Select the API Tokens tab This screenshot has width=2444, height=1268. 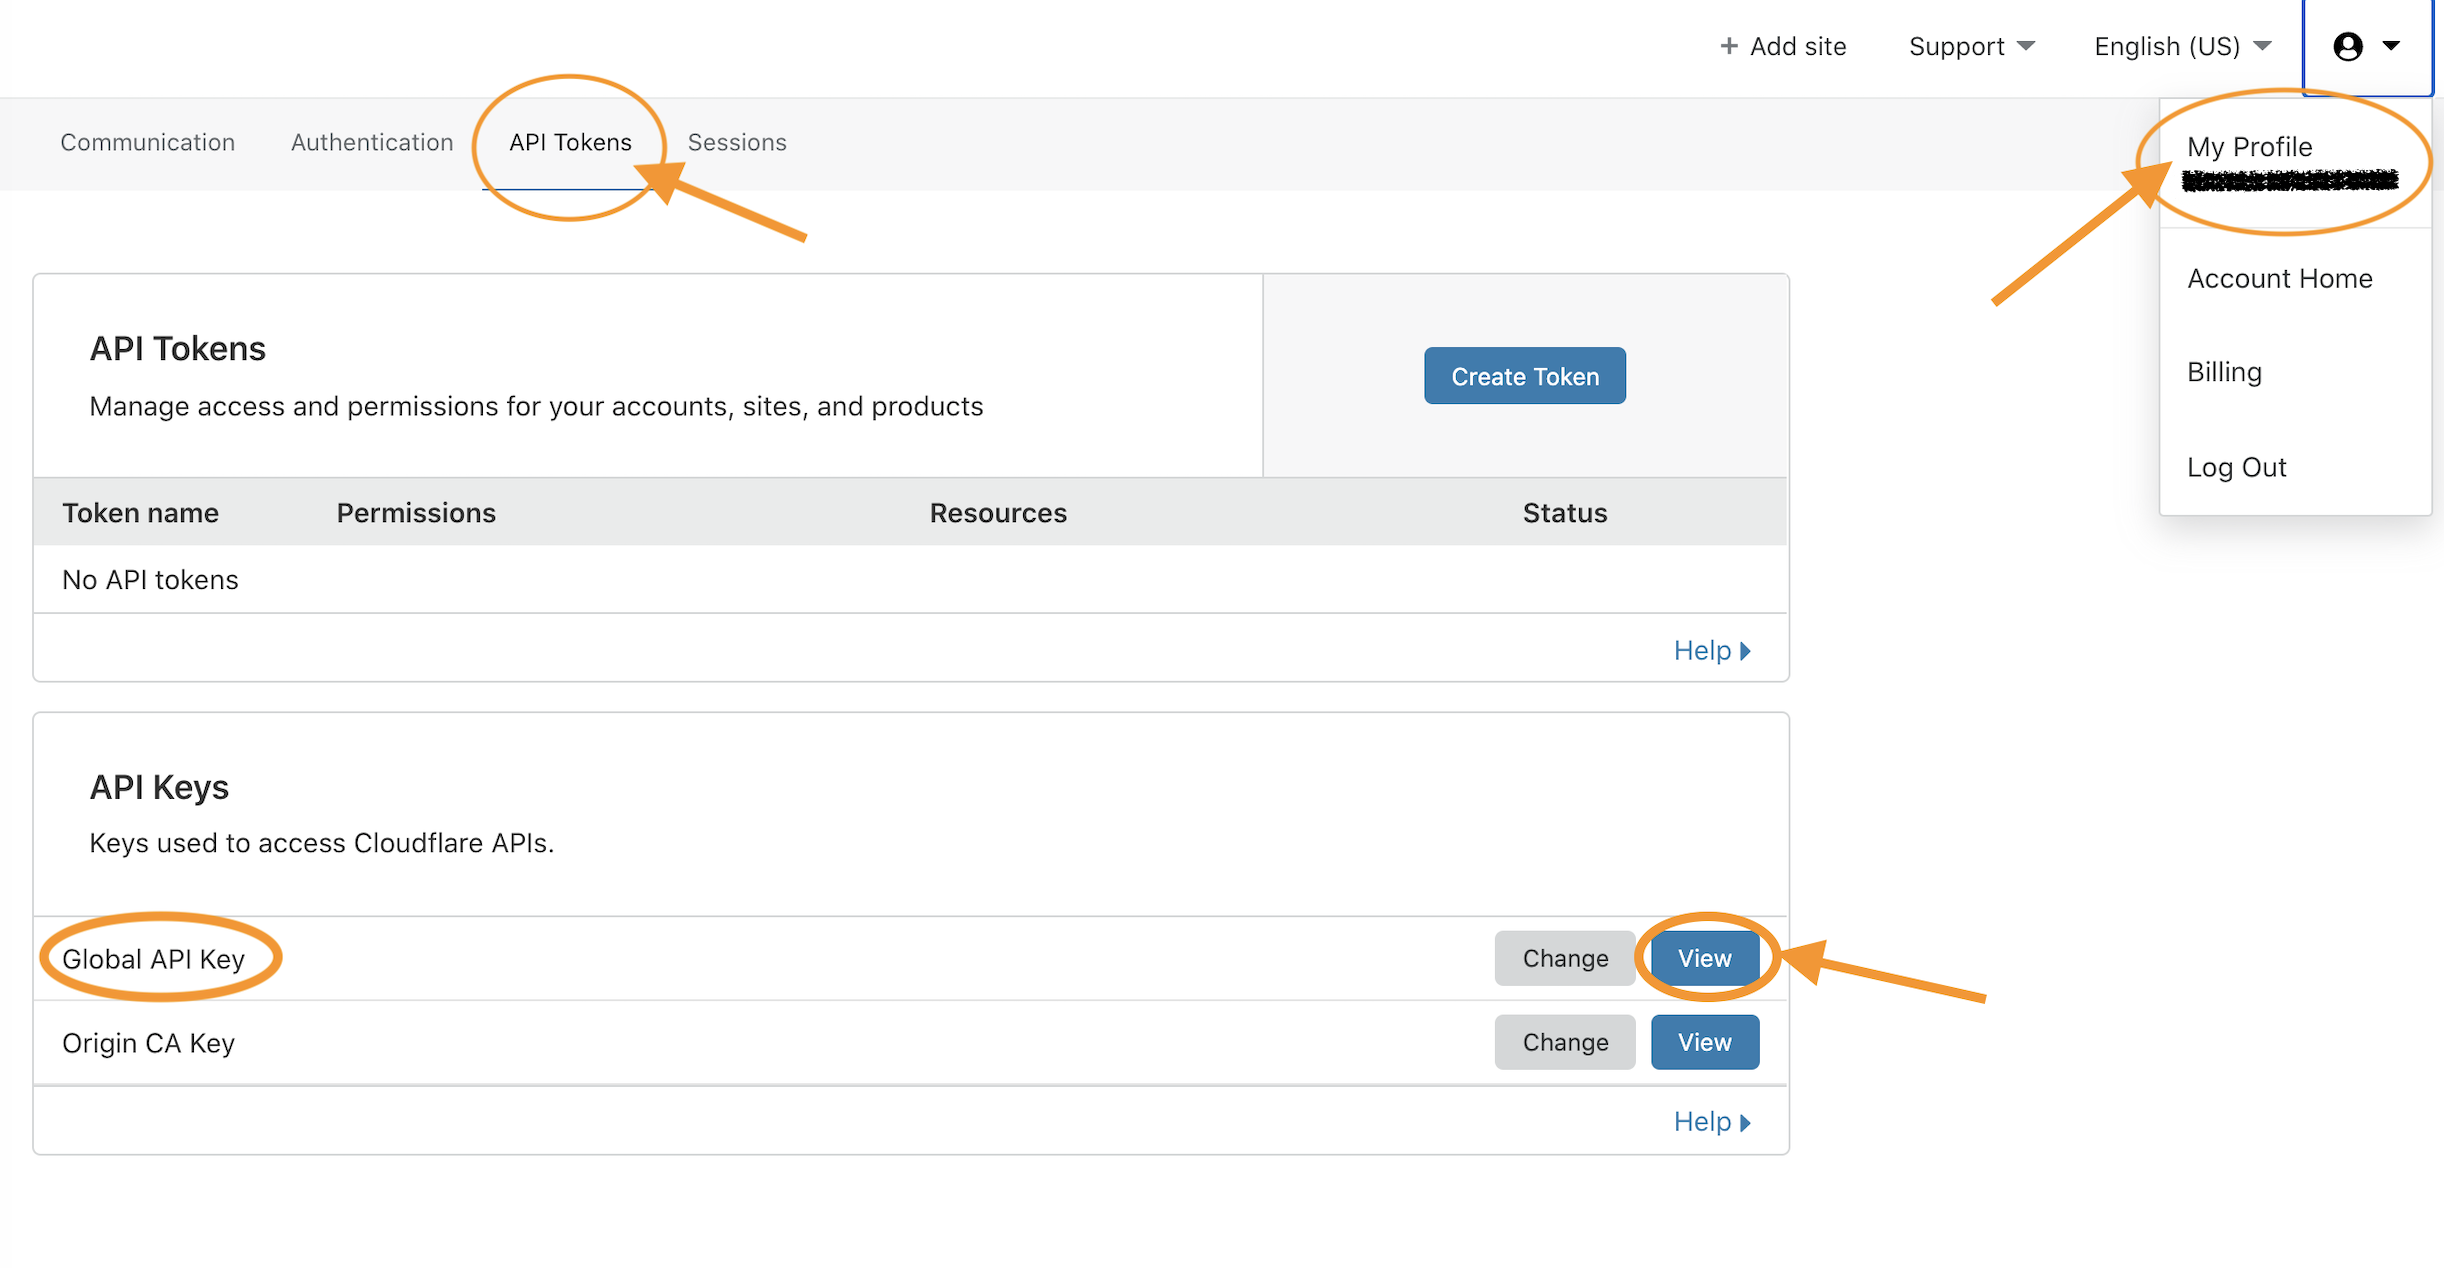point(570,142)
